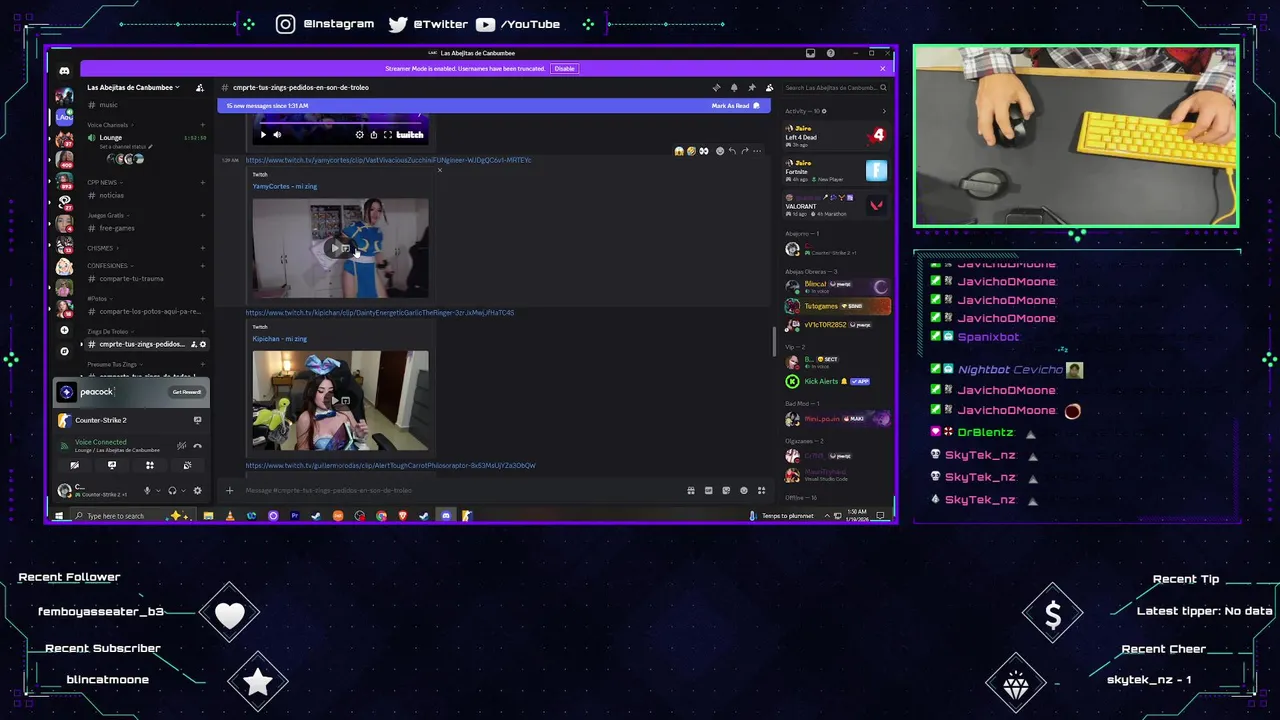The image size is (1280, 720).
Task: Collapse the Voice Channels category
Action: pos(108,125)
